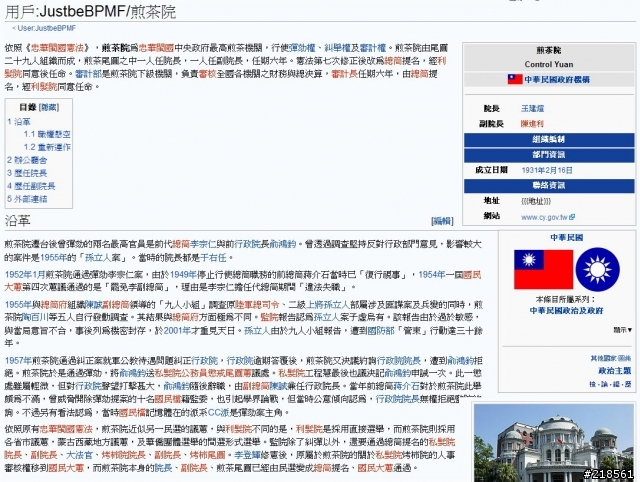Click 檢 view-template link in sidebar footer
Viewport: 640px width, 482px height.
[x=593, y=384]
